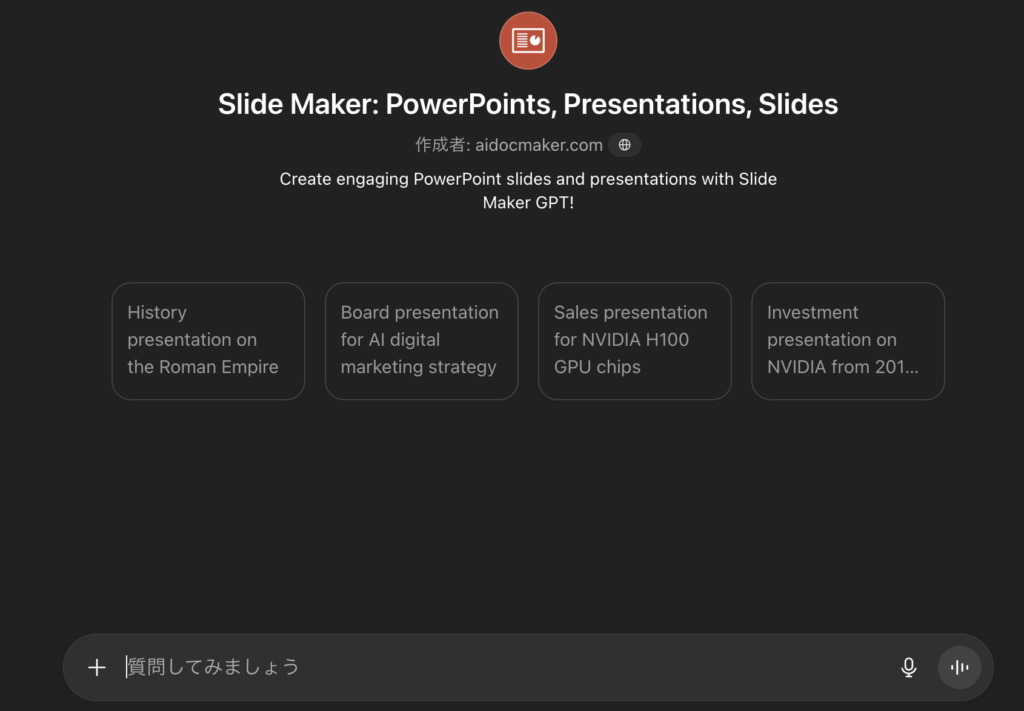Start dictation with the microphone icon

coord(908,667)
